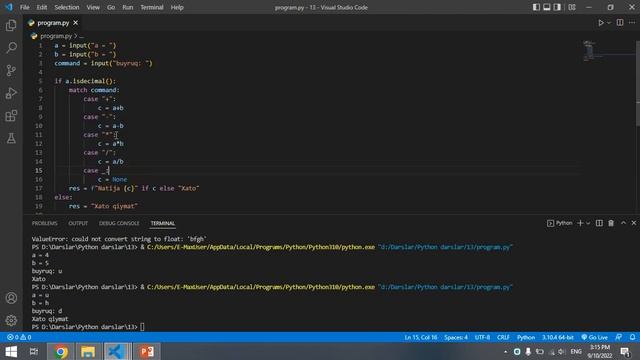This screenshot has width=640, height=360.
Task: Open the Manage gear settings
Action: pos(11,320)
